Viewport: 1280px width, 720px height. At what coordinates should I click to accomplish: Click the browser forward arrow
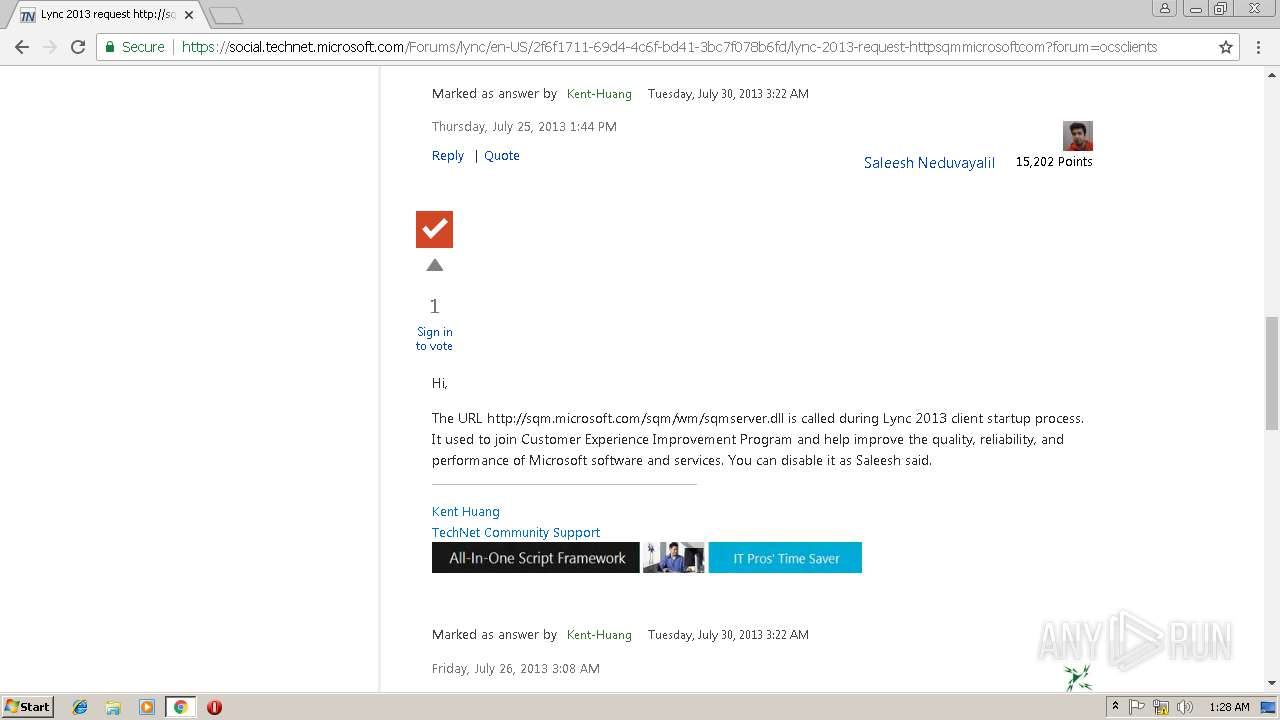50,47
